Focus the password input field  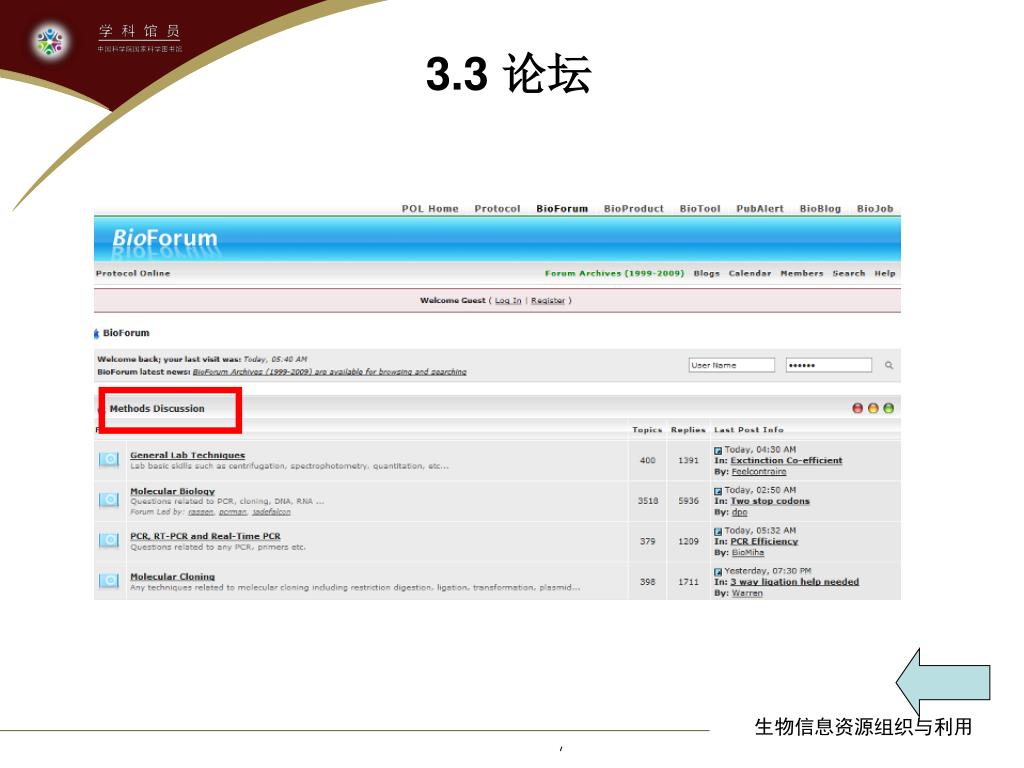point(829,365)
